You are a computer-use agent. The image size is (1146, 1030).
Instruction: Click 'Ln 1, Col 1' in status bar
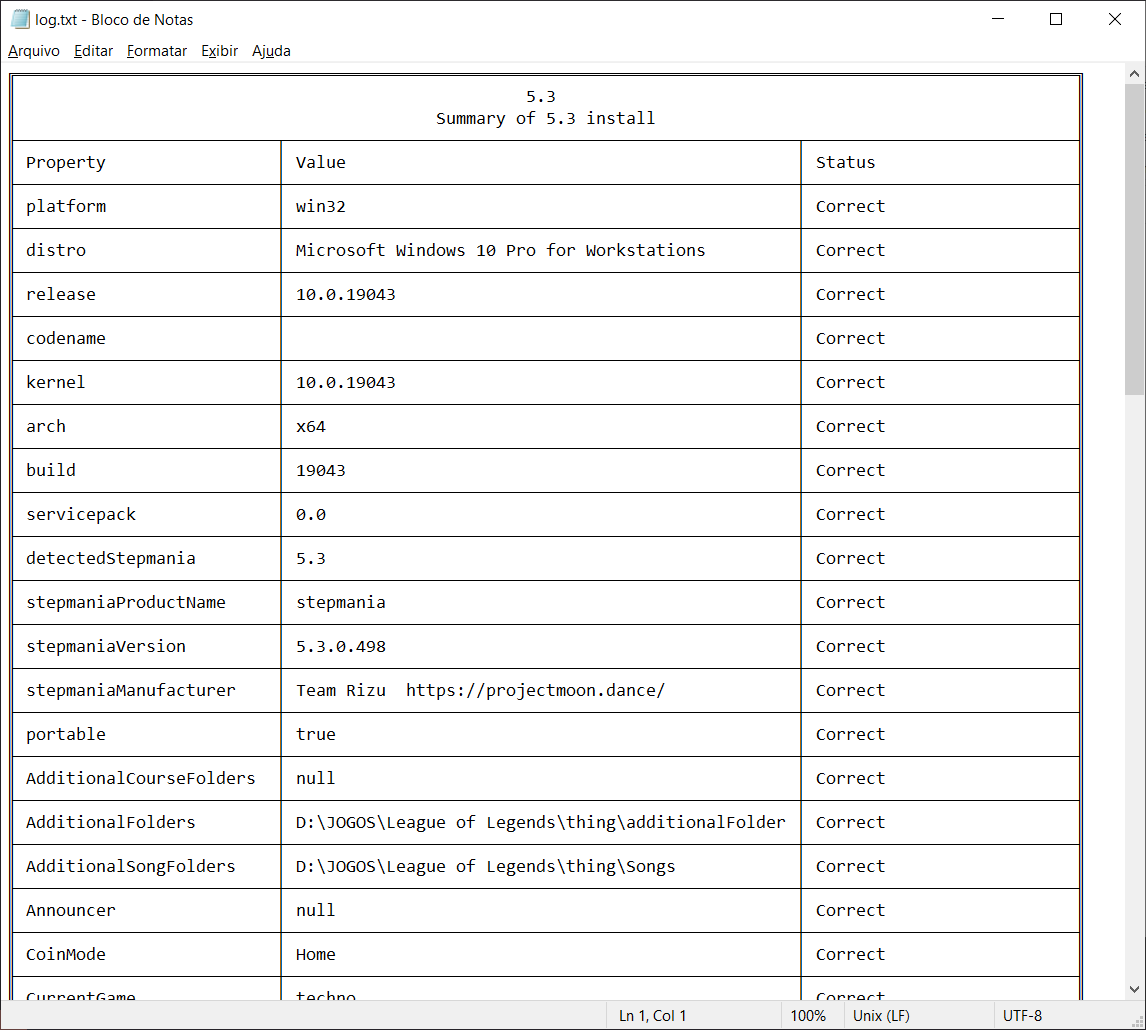(653, 1015)
